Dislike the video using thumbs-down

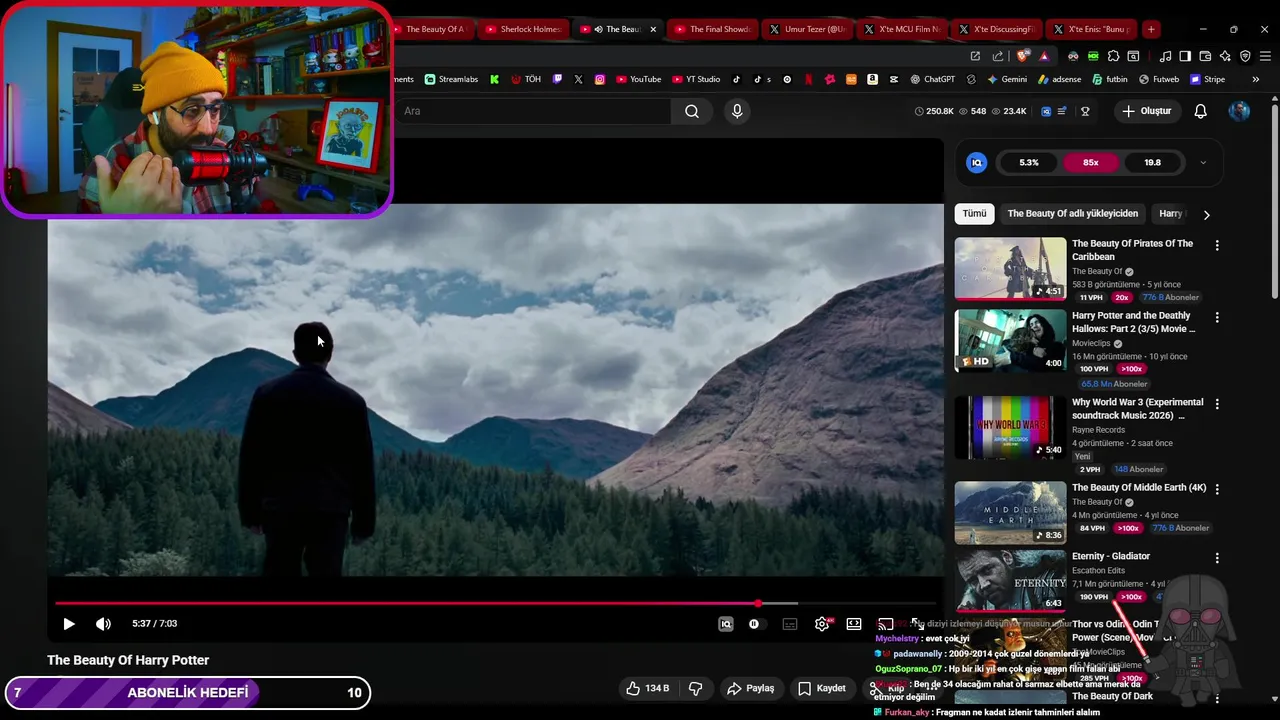tap(695, 688)
